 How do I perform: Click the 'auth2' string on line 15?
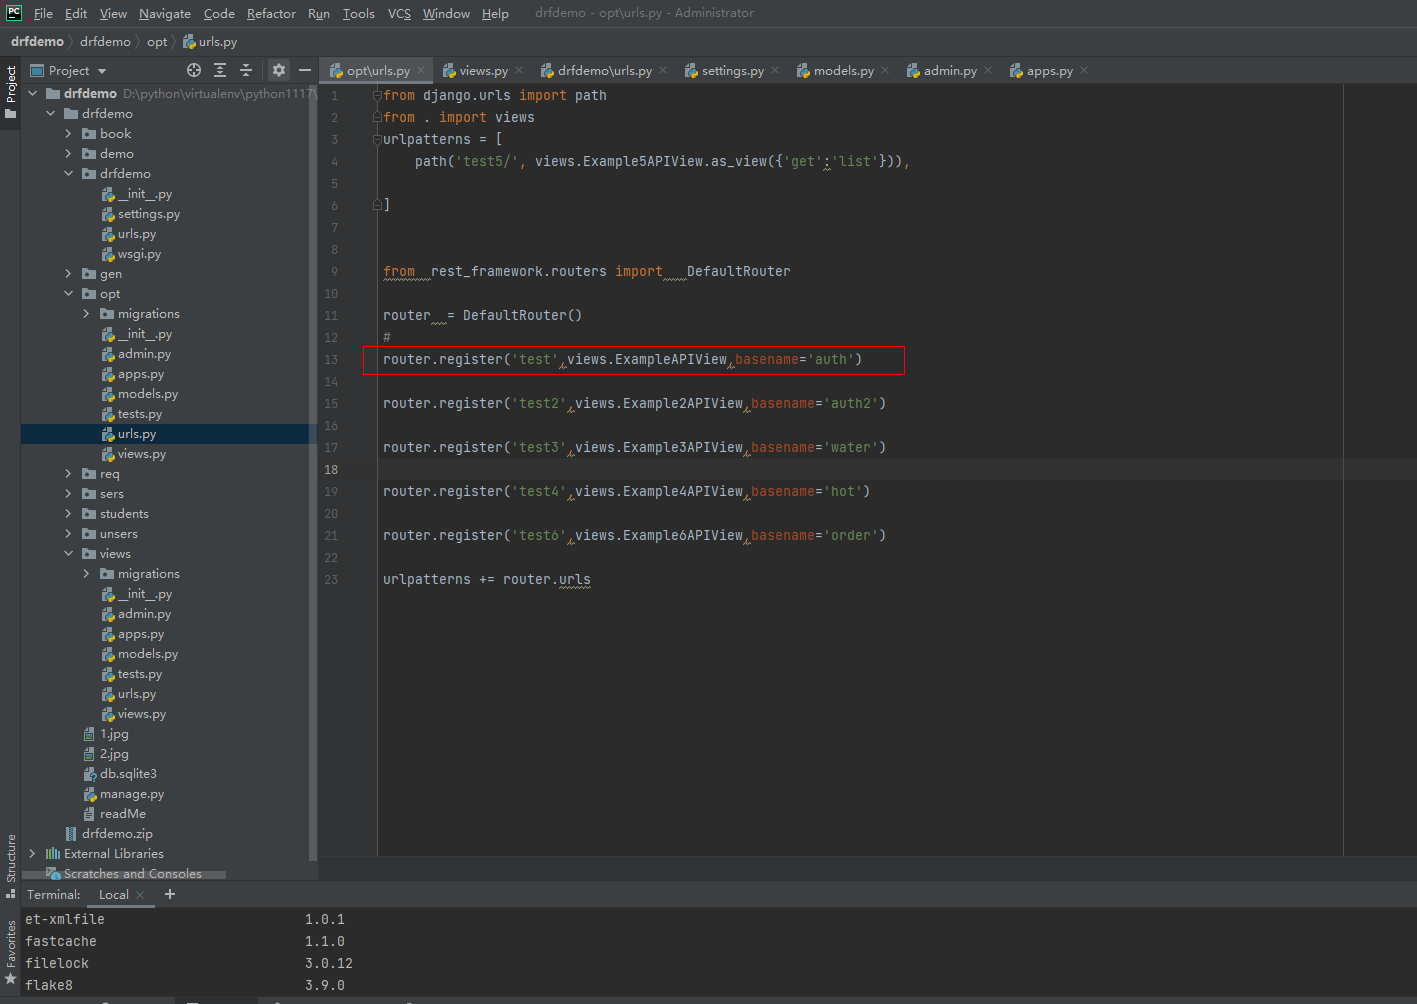click(854, 403)
